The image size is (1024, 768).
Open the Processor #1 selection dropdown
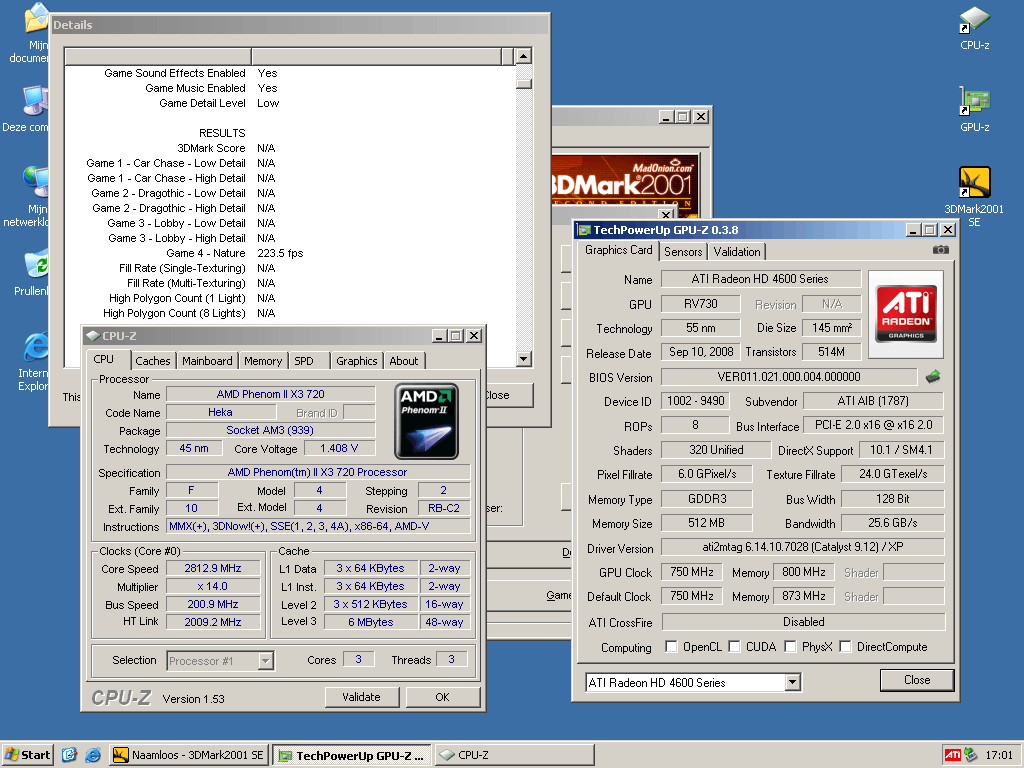[x=265, y=660]
